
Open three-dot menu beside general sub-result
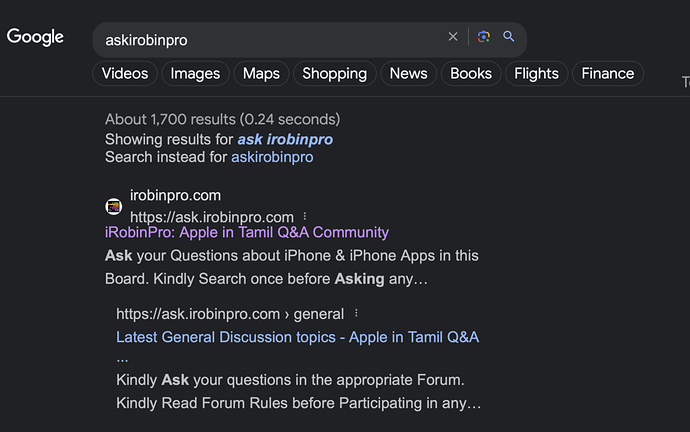356,313
